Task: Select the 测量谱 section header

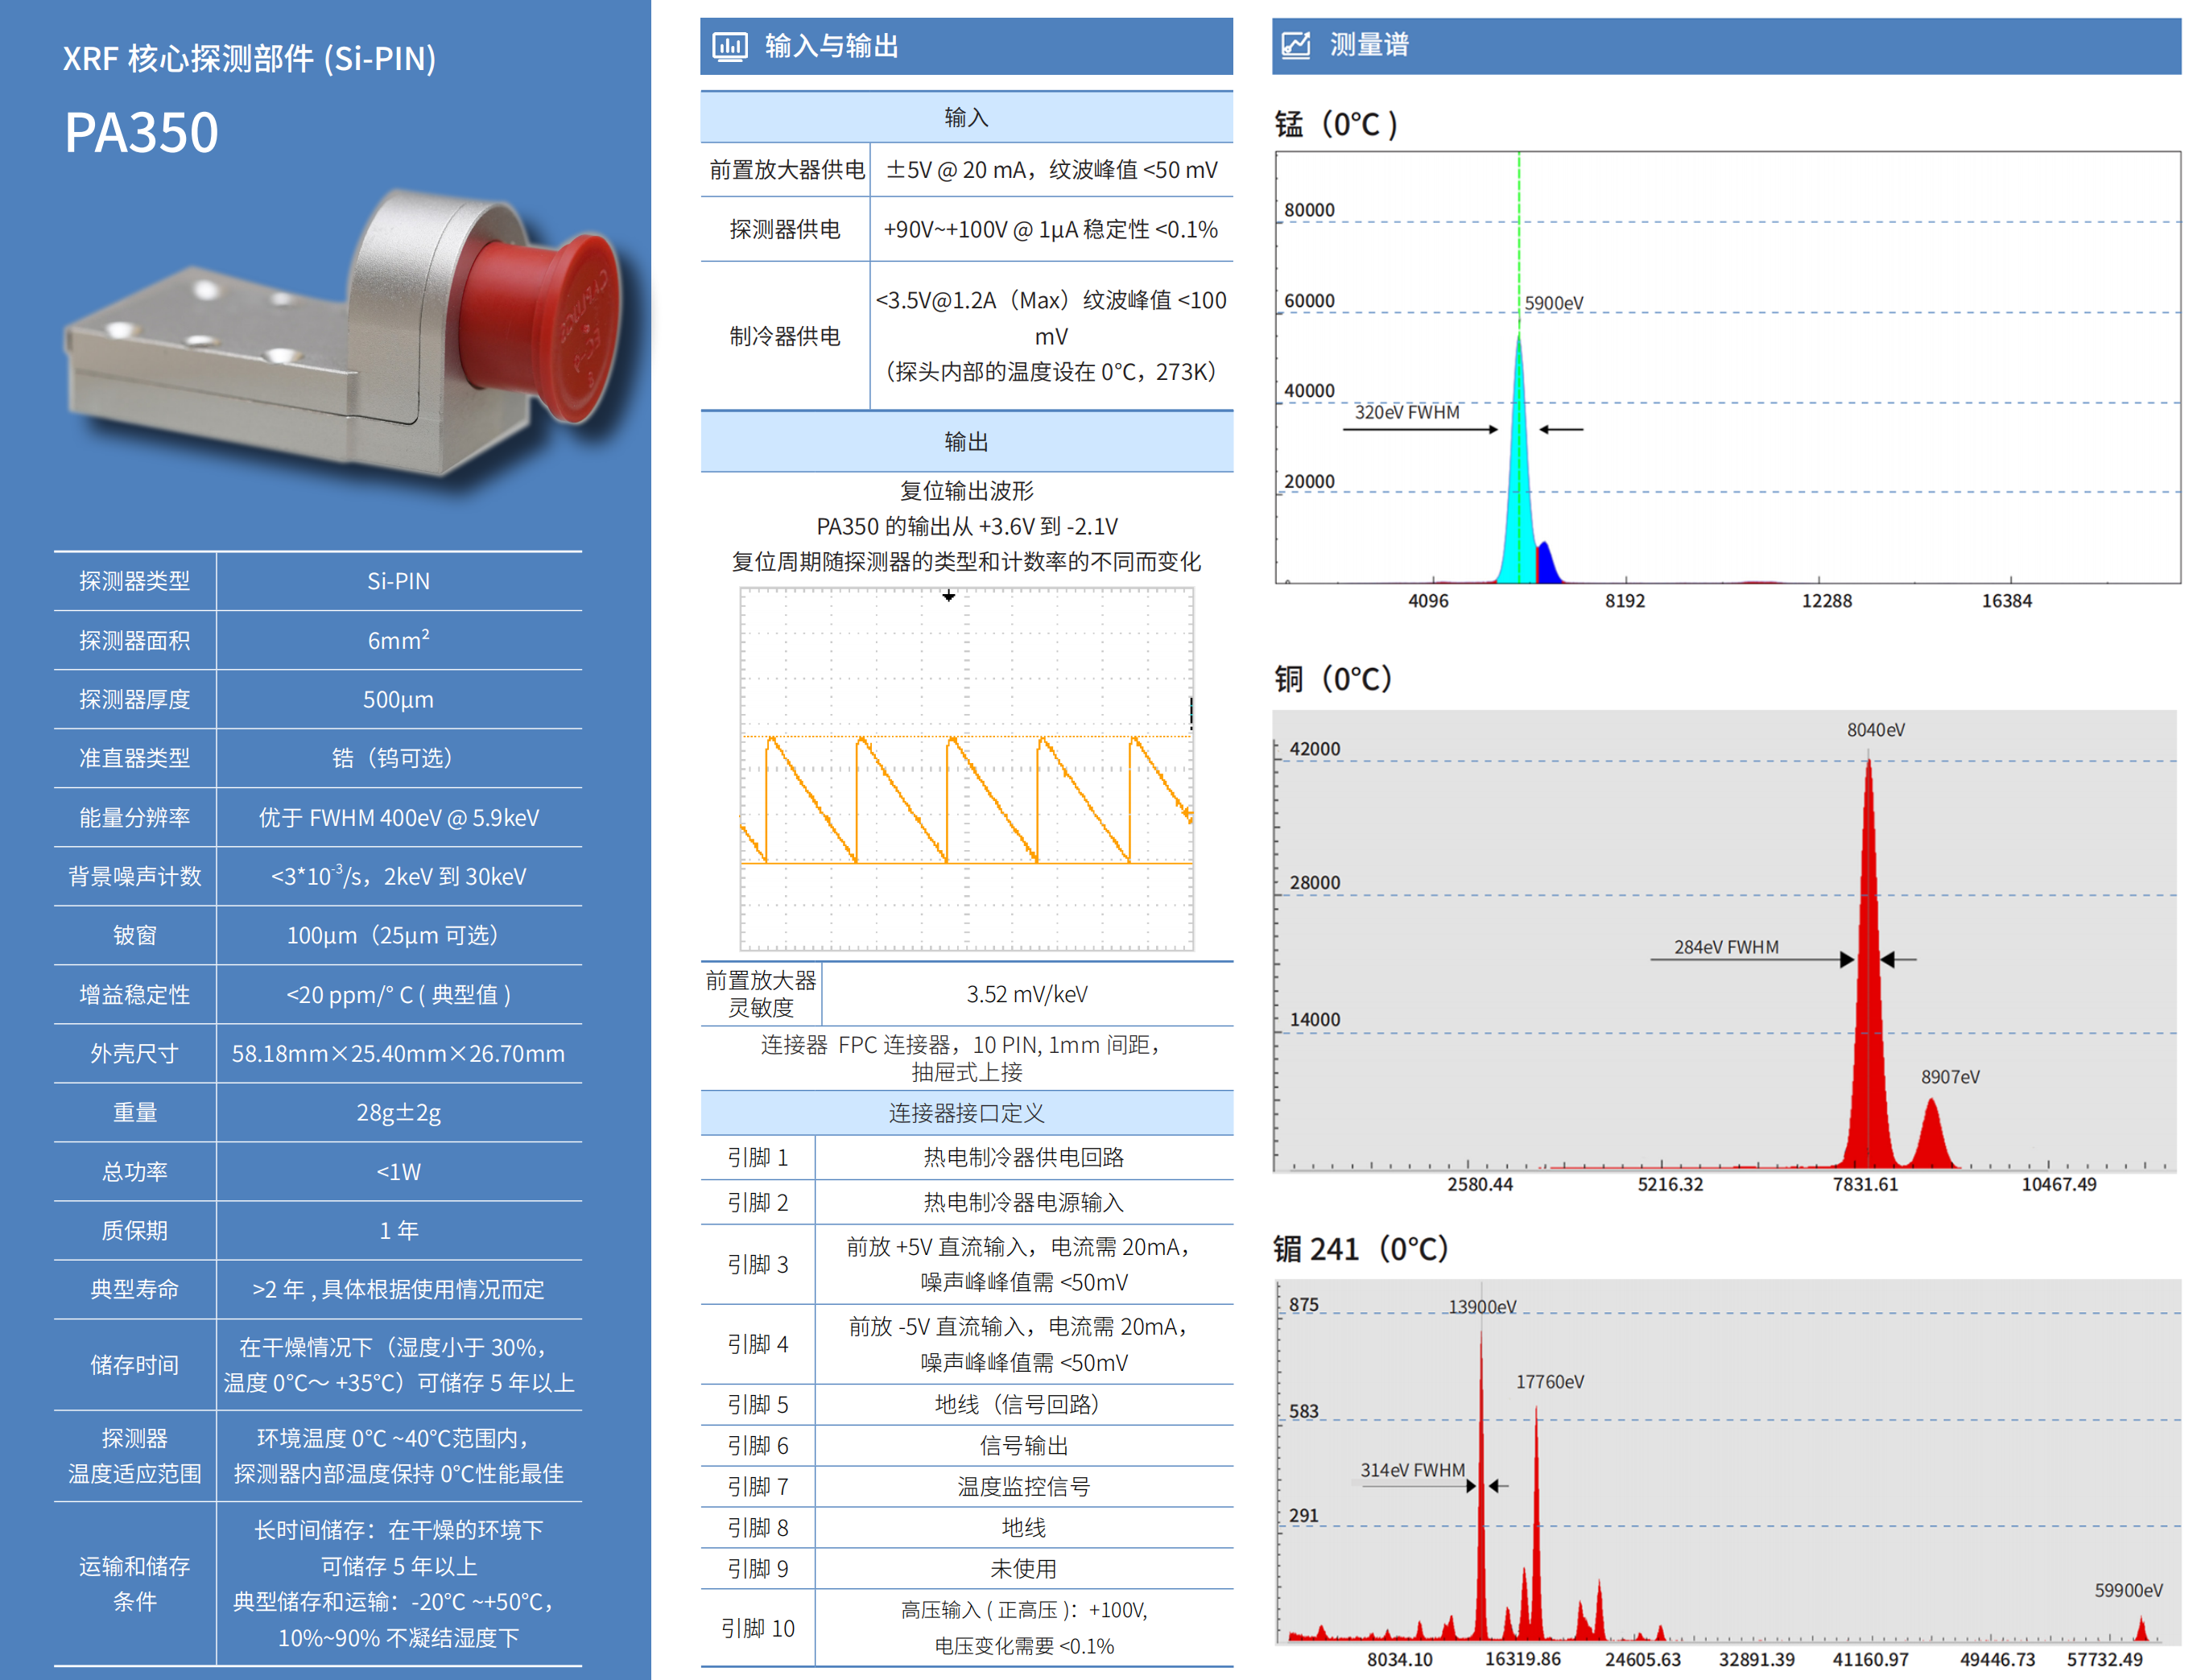Action: click(x=1725, y=45)
